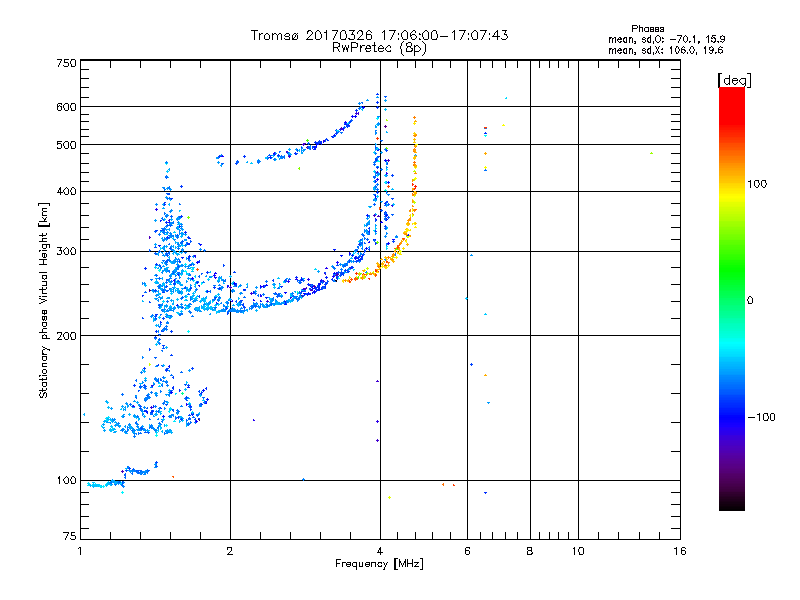
Task: Click the "Phases" heading text
Action: tap(647, 29)
